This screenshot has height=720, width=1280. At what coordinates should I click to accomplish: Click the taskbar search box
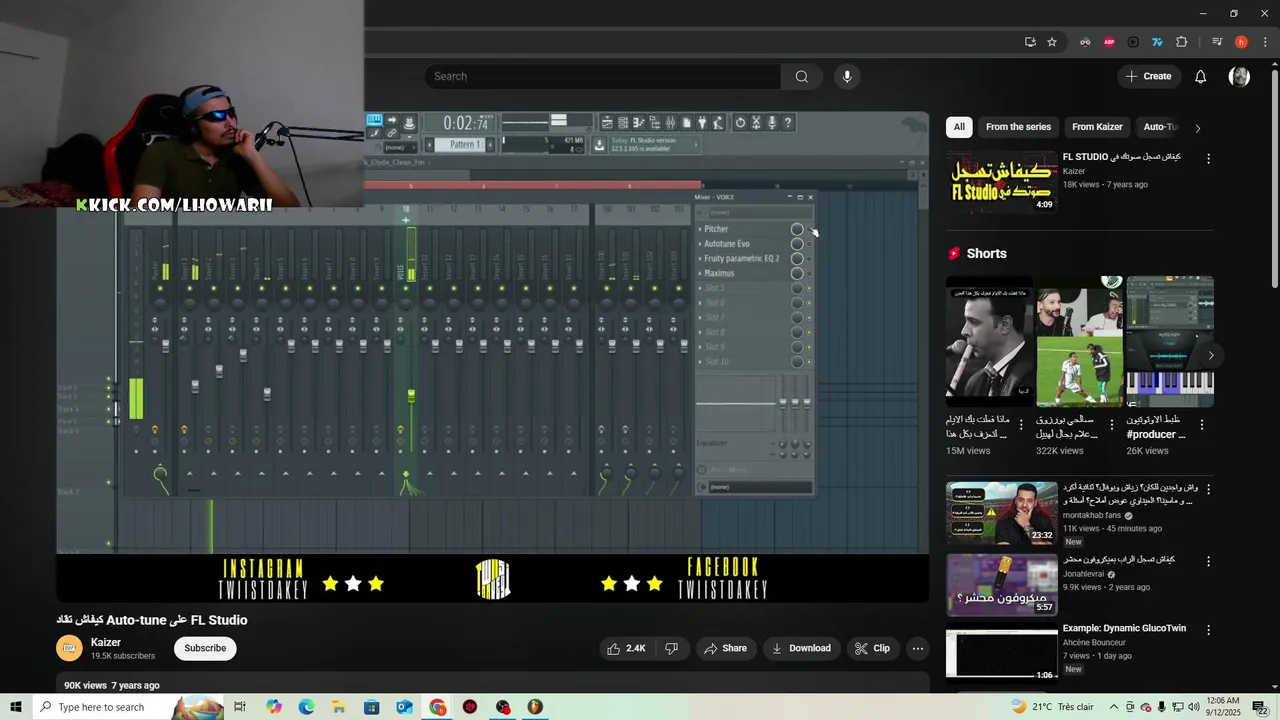click(128, 707)
